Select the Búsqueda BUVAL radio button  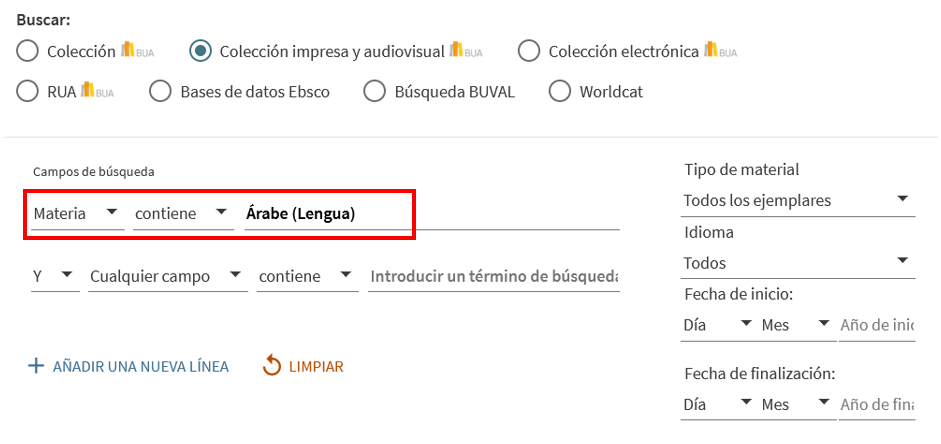pyautogui.click(x=374, y=92)
